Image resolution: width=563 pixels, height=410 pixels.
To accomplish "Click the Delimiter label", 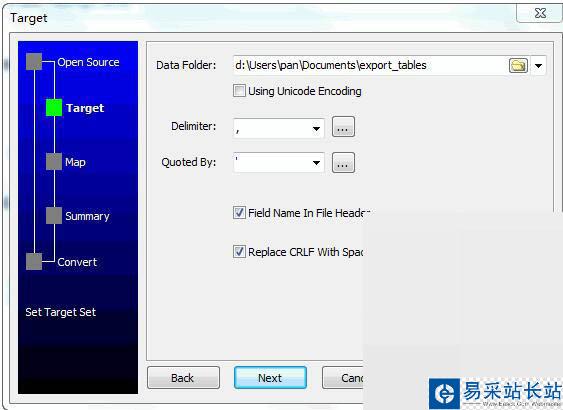I will [x=194, y=126].
